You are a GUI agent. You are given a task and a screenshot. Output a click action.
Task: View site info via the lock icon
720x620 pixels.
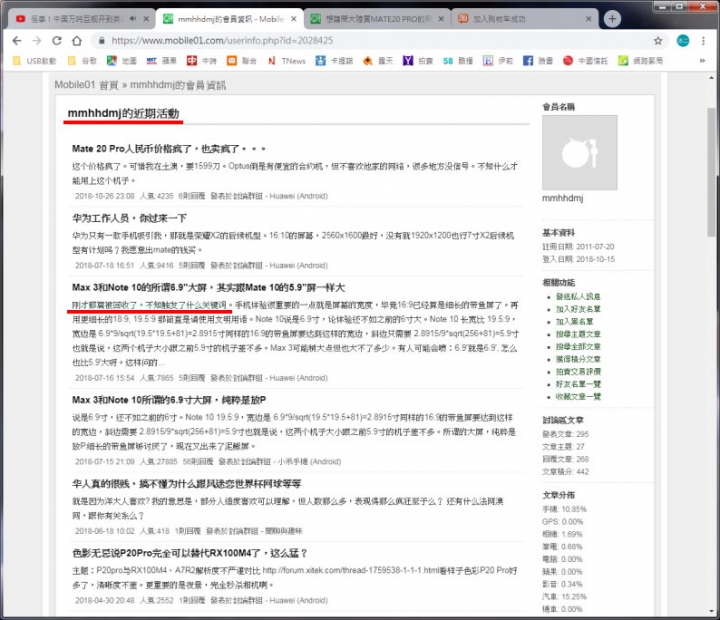click(x=102, y=41)
